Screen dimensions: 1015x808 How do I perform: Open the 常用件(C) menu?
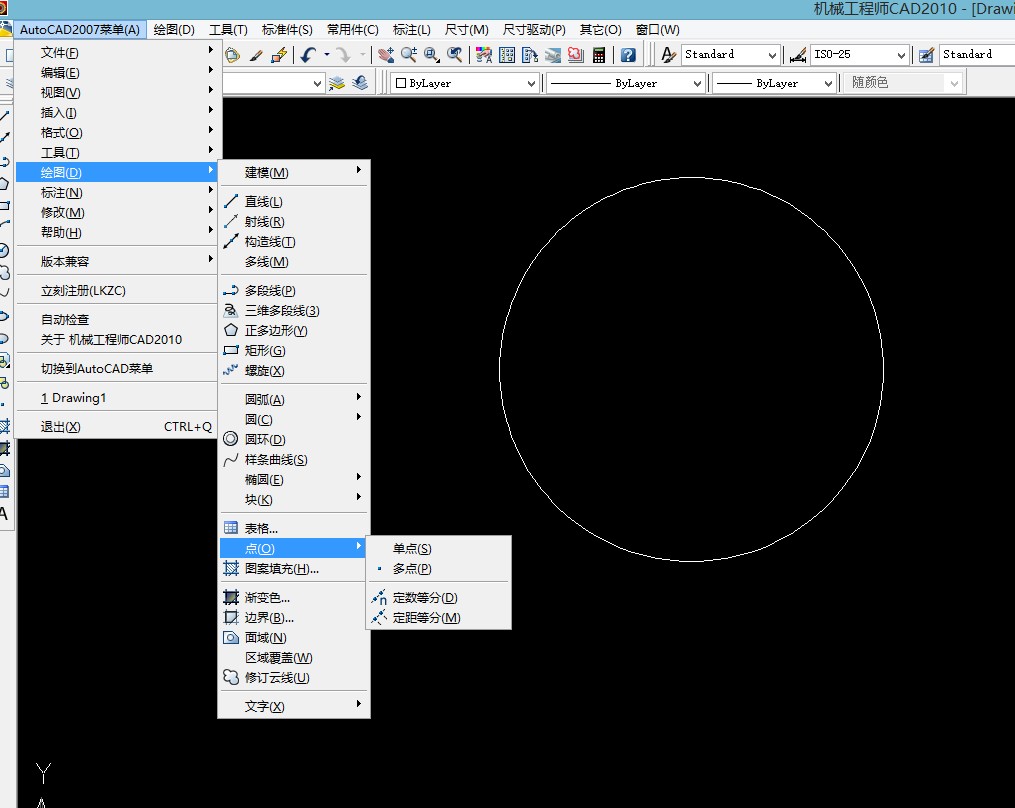tap(352, 30)
